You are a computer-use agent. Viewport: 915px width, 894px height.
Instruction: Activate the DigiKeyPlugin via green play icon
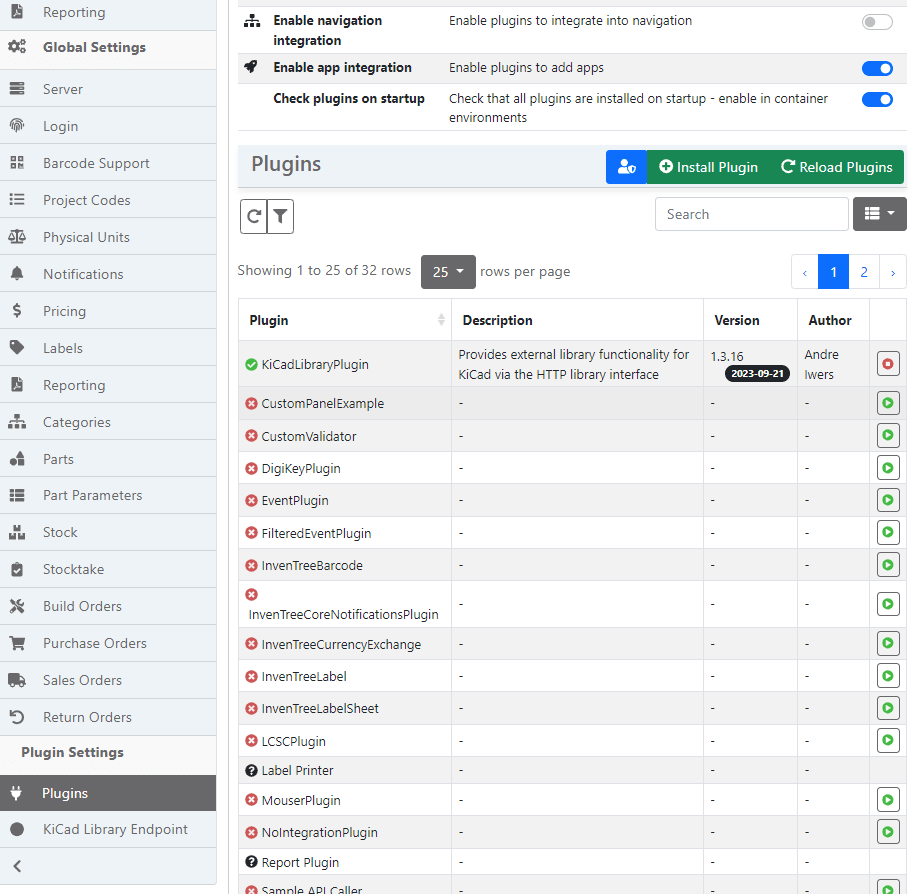click(x=888, y=468)
